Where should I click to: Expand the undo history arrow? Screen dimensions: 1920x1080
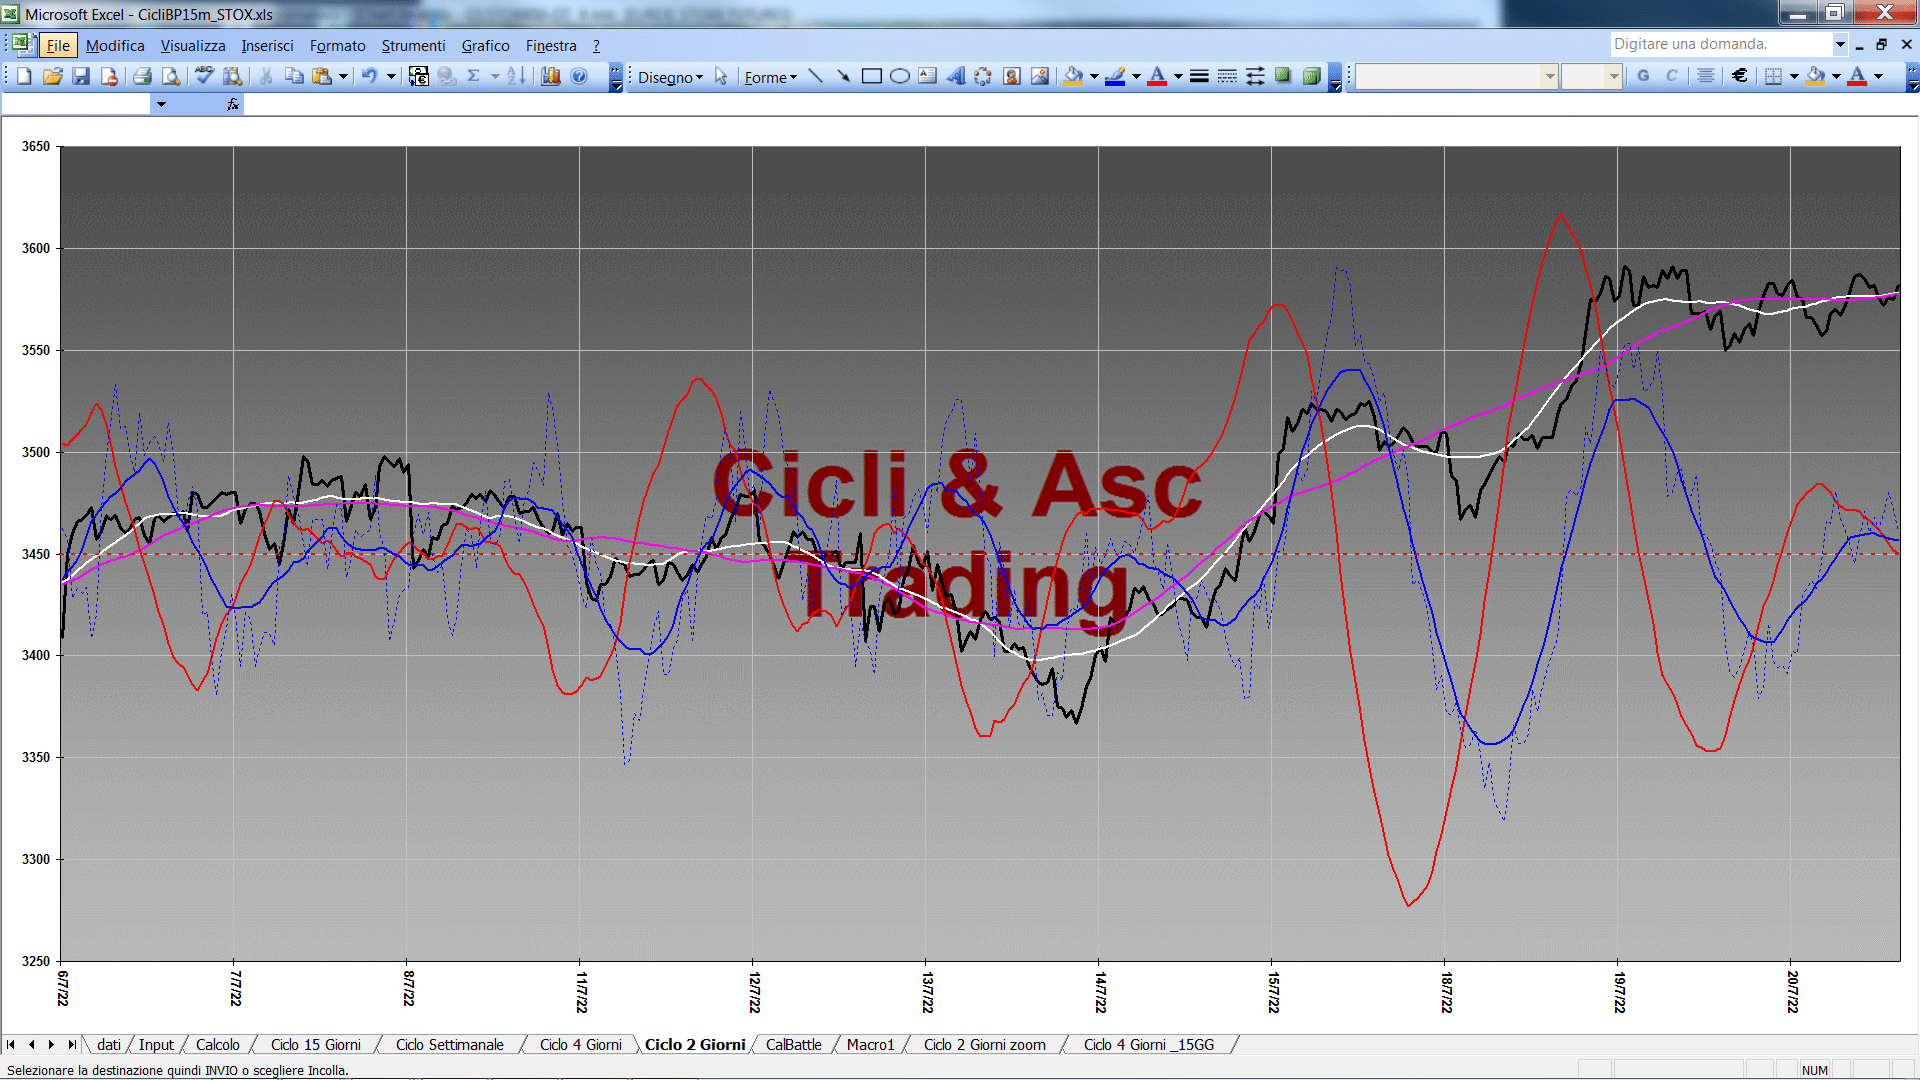pos(391,76)
